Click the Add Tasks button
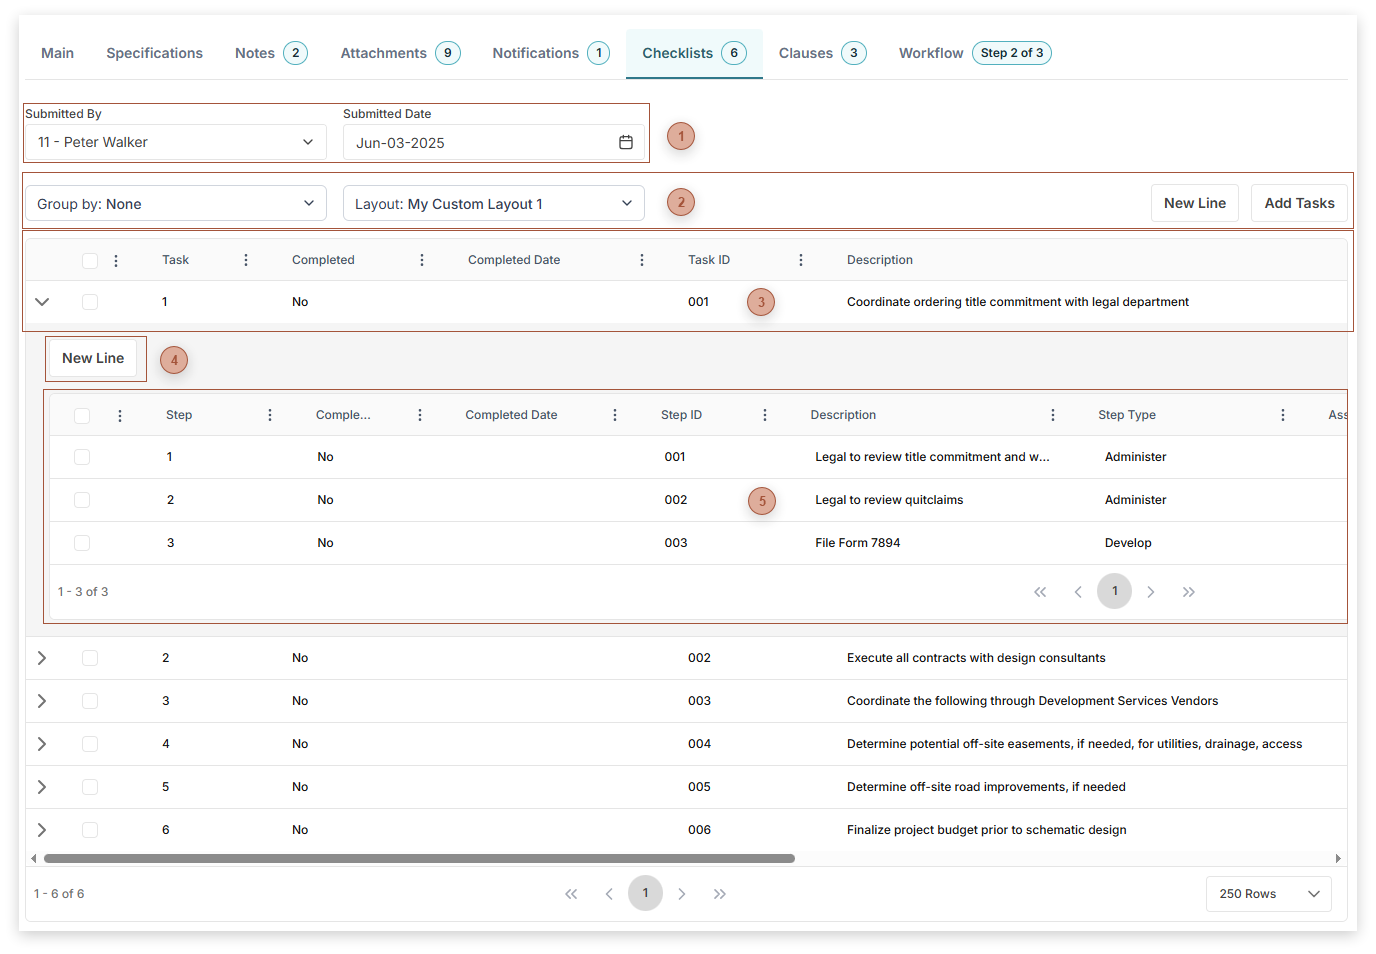1376x954 pixels. pyautogui.click(x=1298, y=203)
